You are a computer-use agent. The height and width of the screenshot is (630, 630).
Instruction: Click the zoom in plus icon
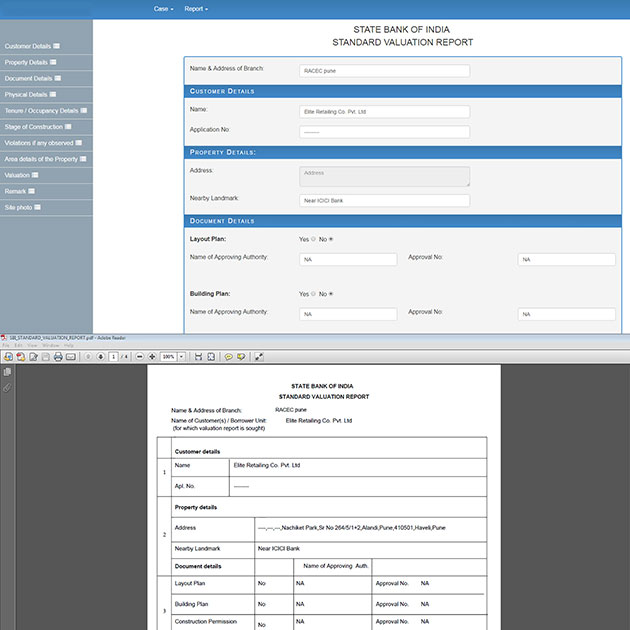[x=152, y=356]
